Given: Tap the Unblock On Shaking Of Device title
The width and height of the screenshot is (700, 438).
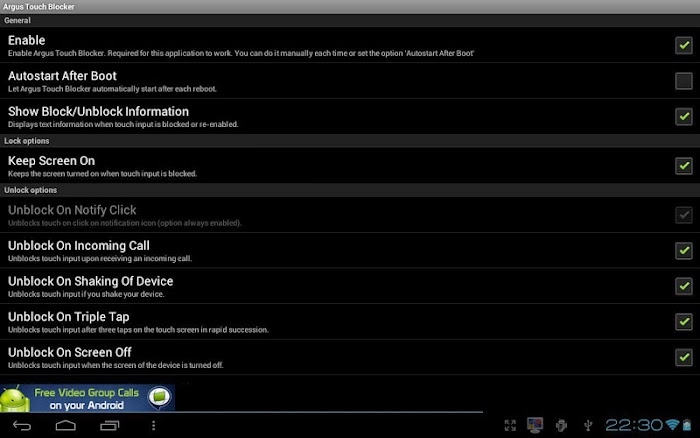Looking at the screenshot, I should (x=90, y=281).
